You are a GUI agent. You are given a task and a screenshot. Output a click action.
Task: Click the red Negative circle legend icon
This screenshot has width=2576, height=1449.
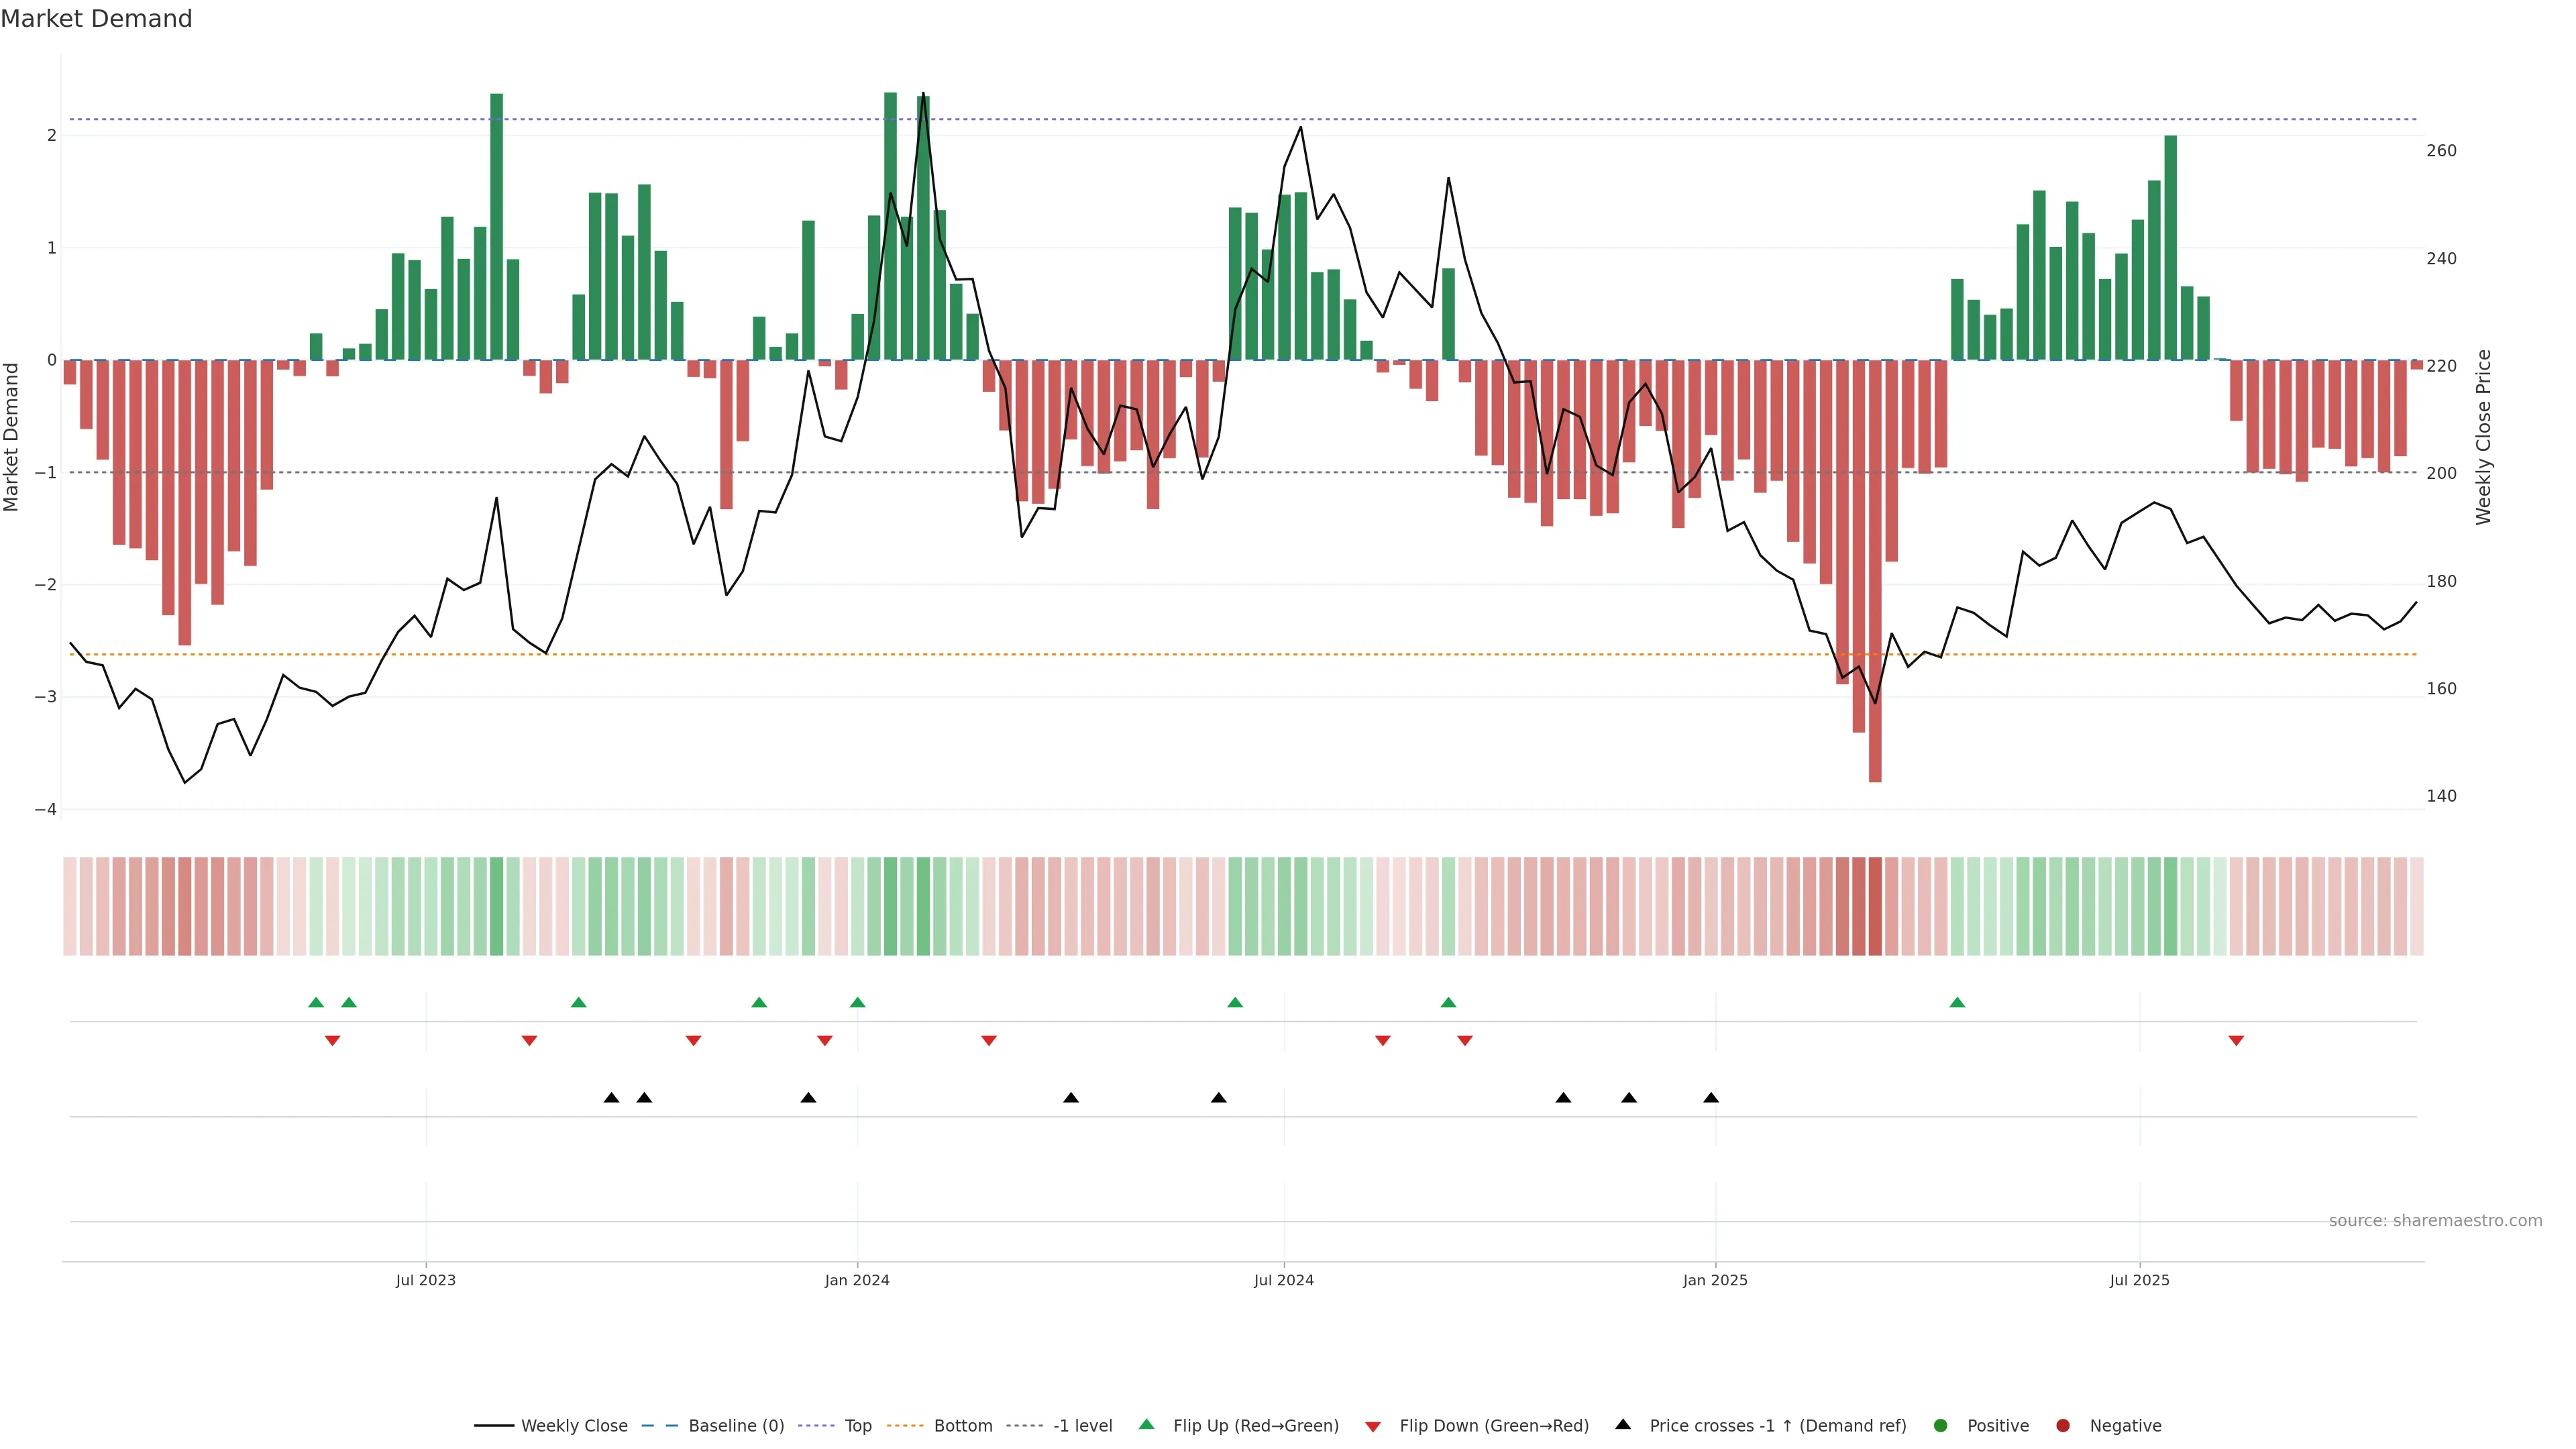coord(2062,1425)
